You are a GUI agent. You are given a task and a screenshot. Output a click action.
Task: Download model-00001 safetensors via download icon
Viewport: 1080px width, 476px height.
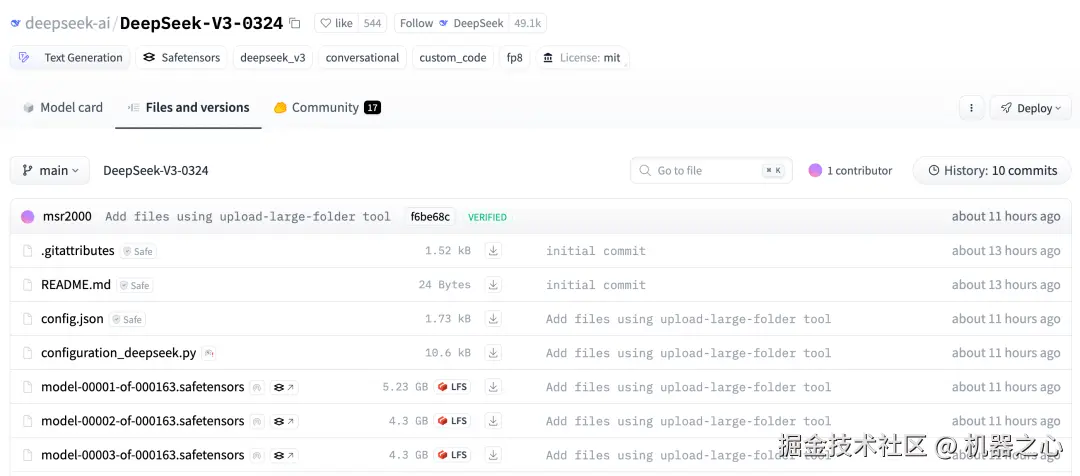493,387
